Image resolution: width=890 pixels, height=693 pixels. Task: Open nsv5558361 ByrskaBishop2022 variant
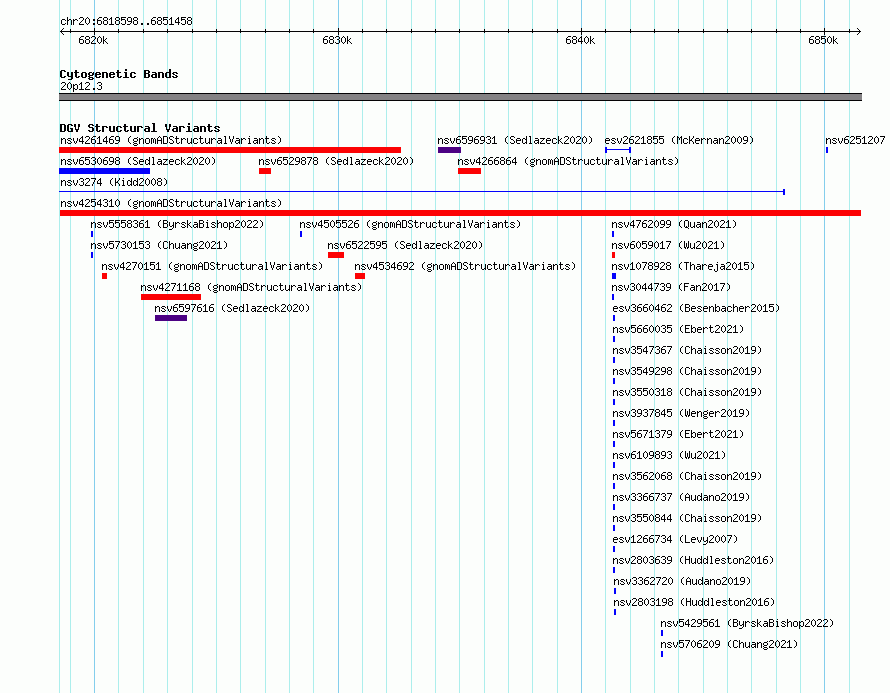177,224
